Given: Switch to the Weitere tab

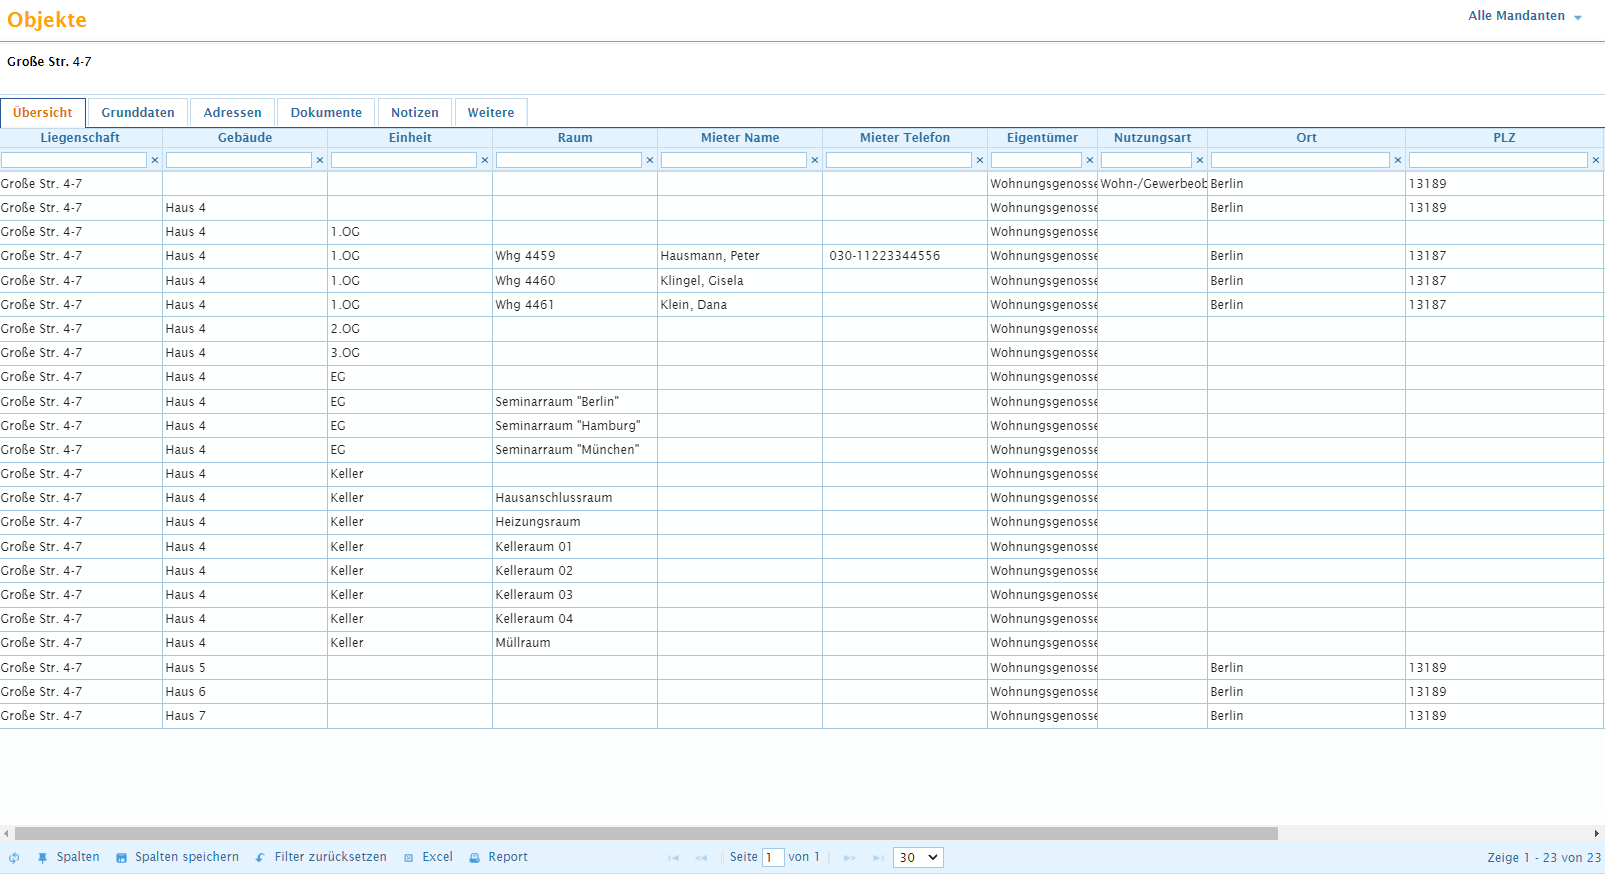Looking at the screenshot, I should (491, 113).
